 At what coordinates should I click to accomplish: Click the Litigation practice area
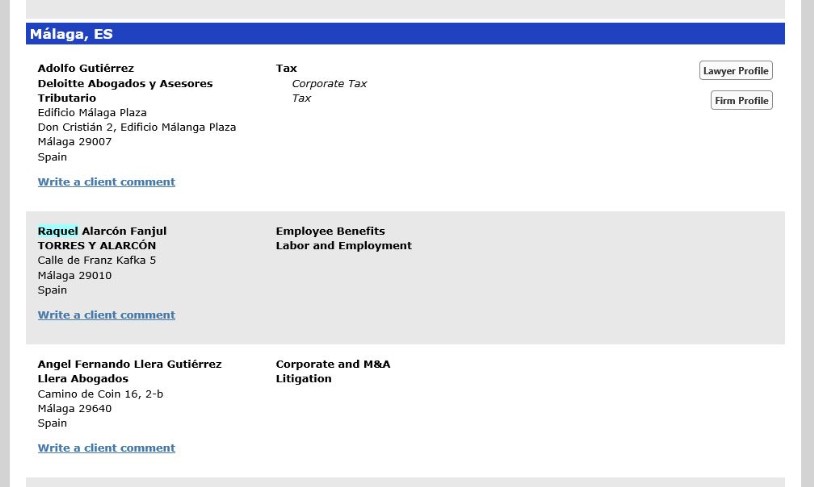(x=303, y=379)
